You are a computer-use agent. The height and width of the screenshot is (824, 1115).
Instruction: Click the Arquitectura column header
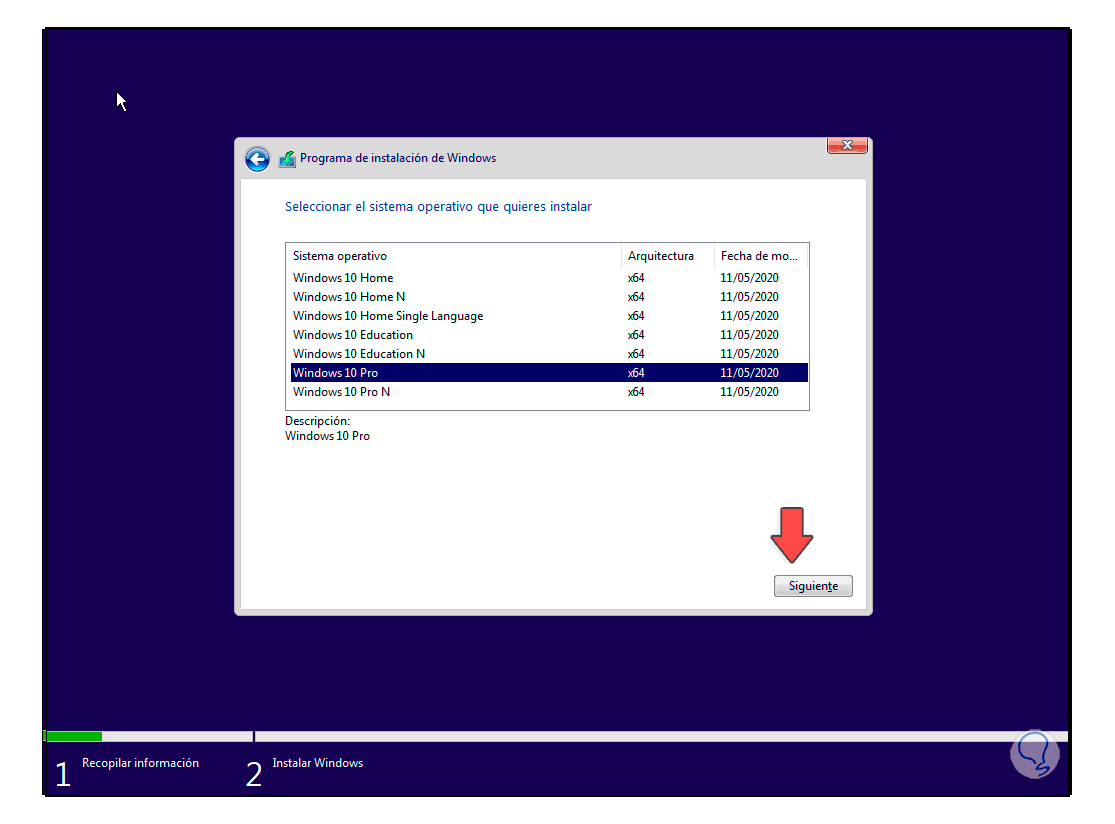[x=668, y=256]
